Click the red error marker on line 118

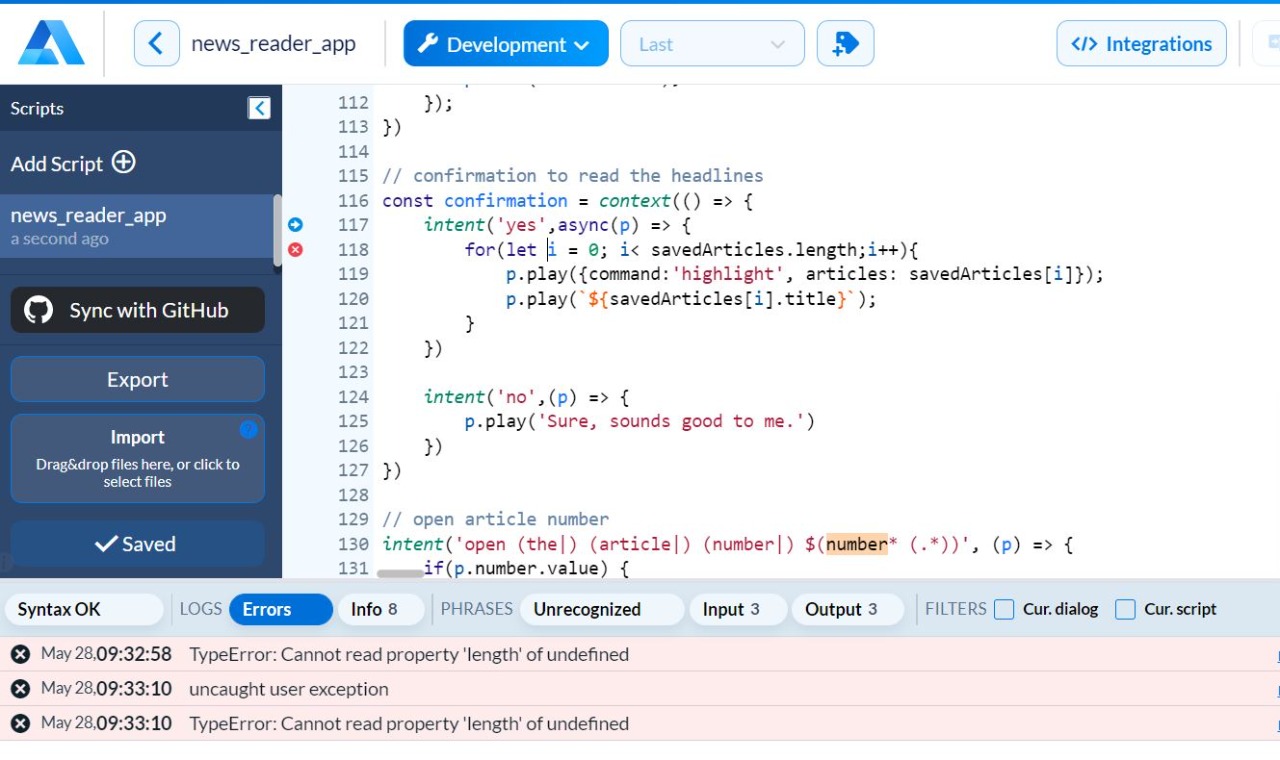pos(296,250)
